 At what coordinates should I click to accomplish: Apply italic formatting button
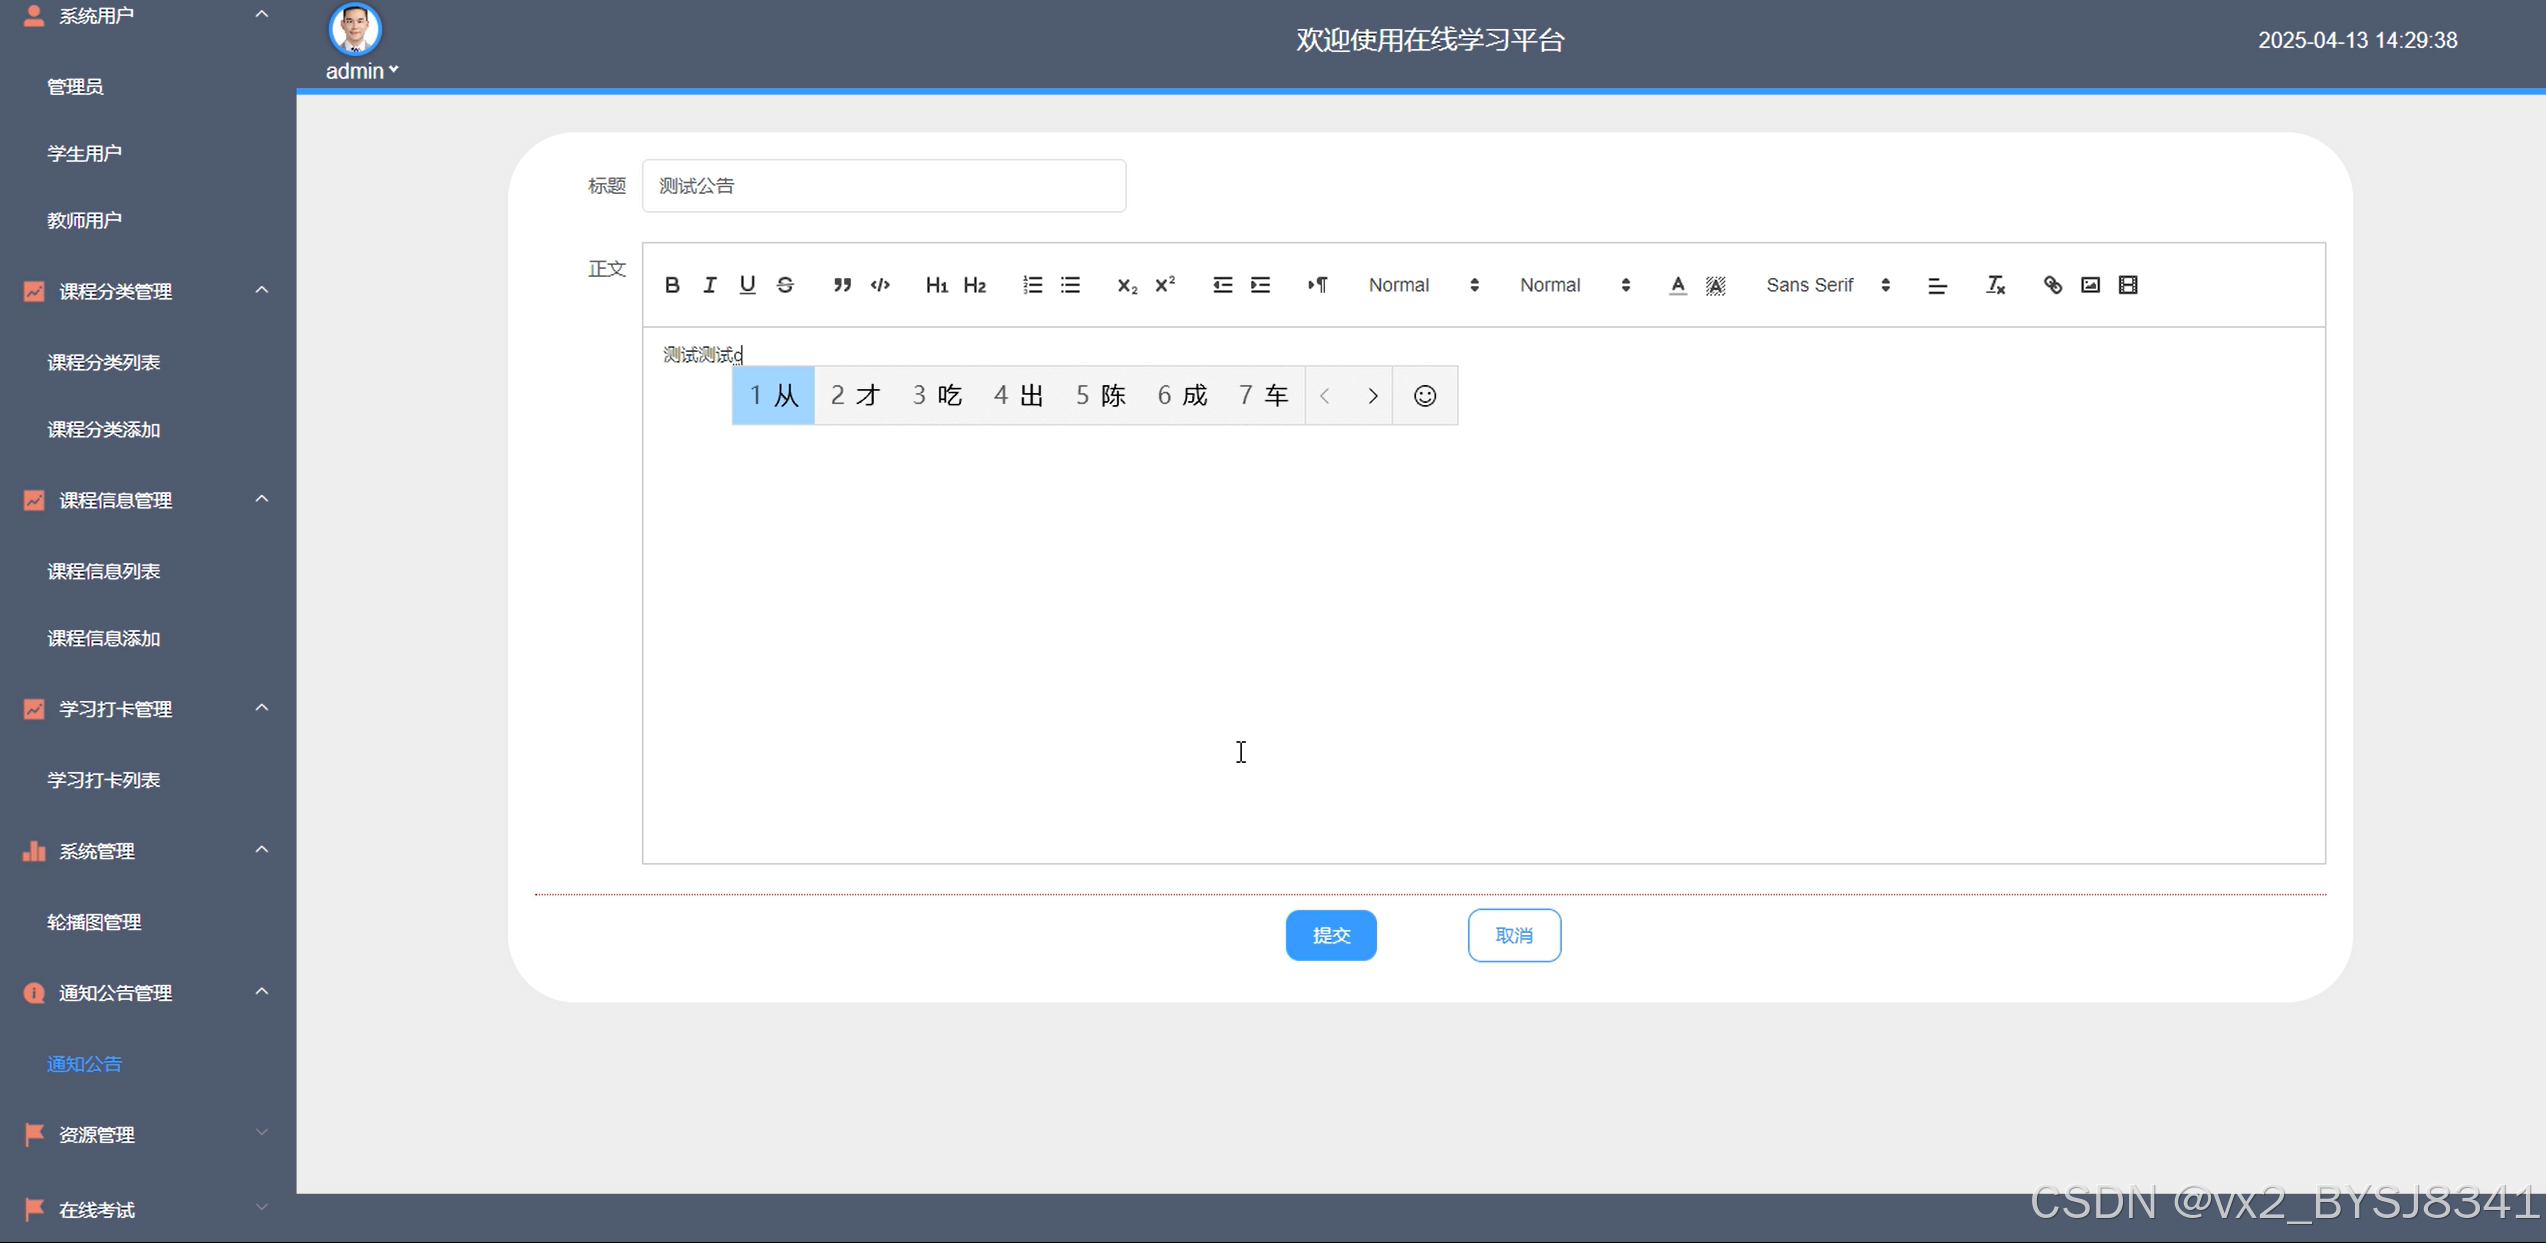point(709,285)
